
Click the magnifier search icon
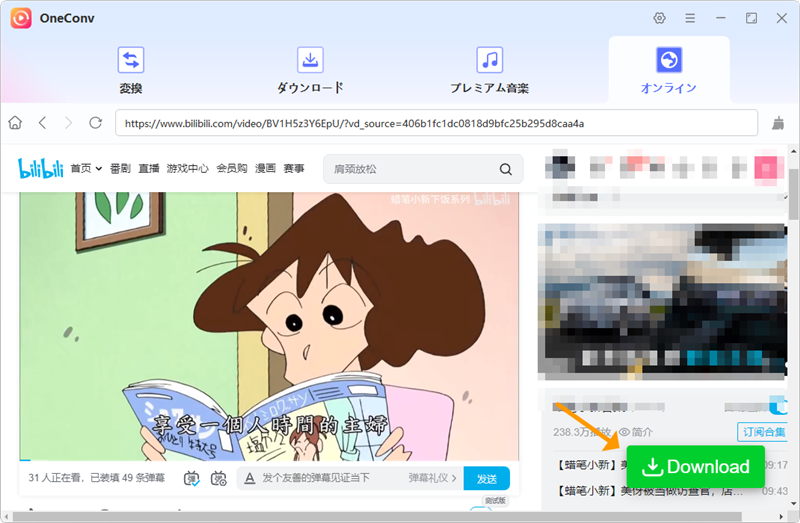[506, 169]
